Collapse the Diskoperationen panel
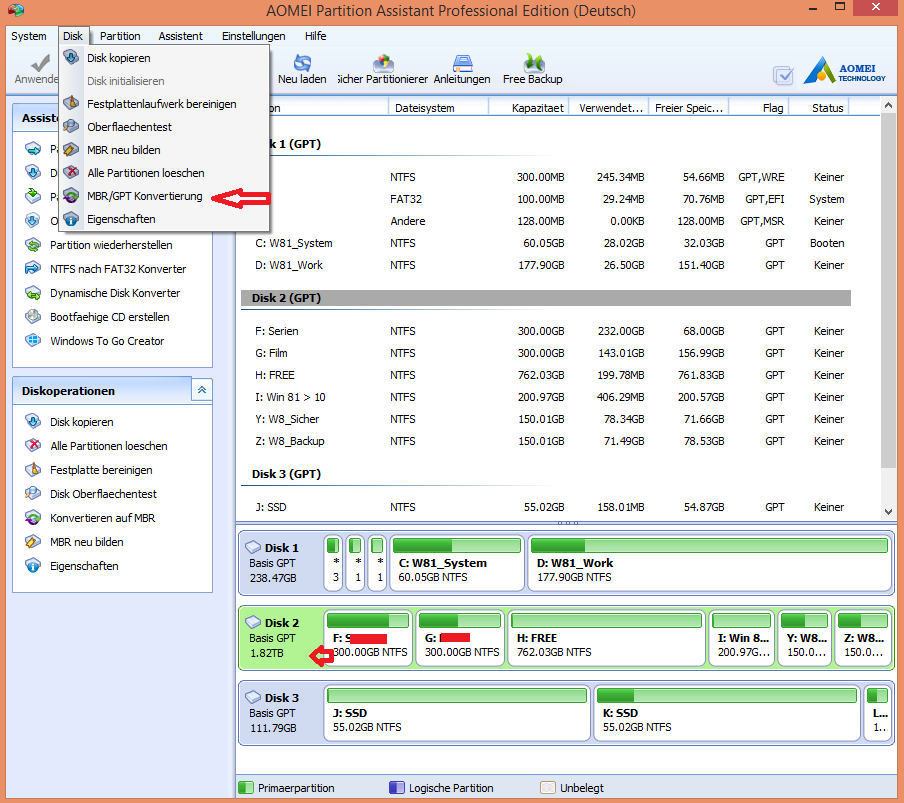904x803 pixels. click(x=202, y=390)
